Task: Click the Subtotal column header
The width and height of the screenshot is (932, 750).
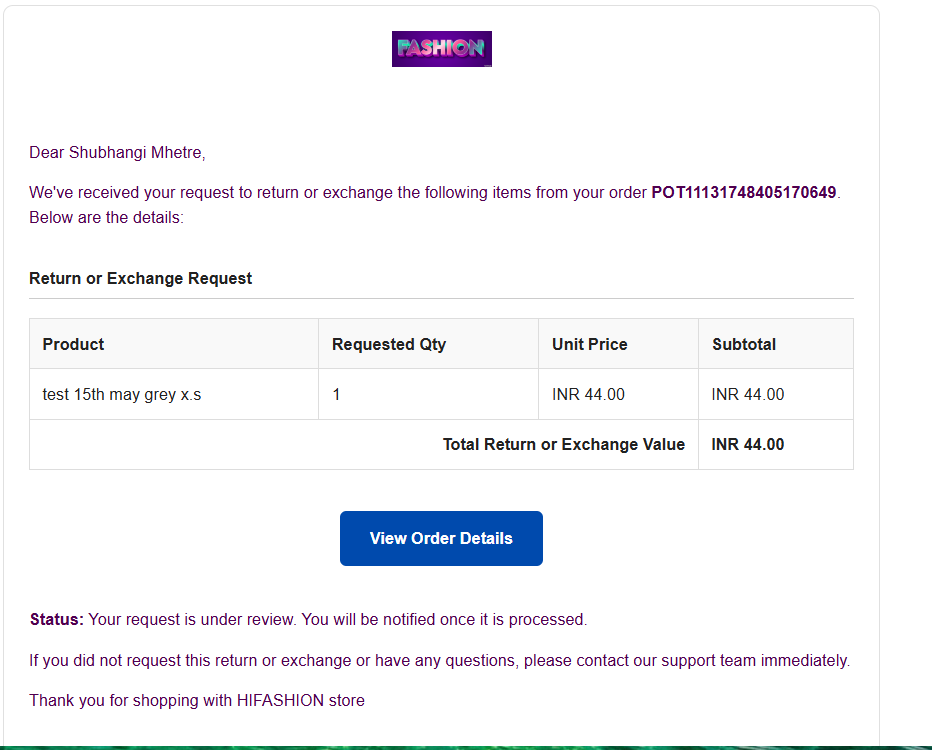Action: pyautogui.click(x=744, y=344)
